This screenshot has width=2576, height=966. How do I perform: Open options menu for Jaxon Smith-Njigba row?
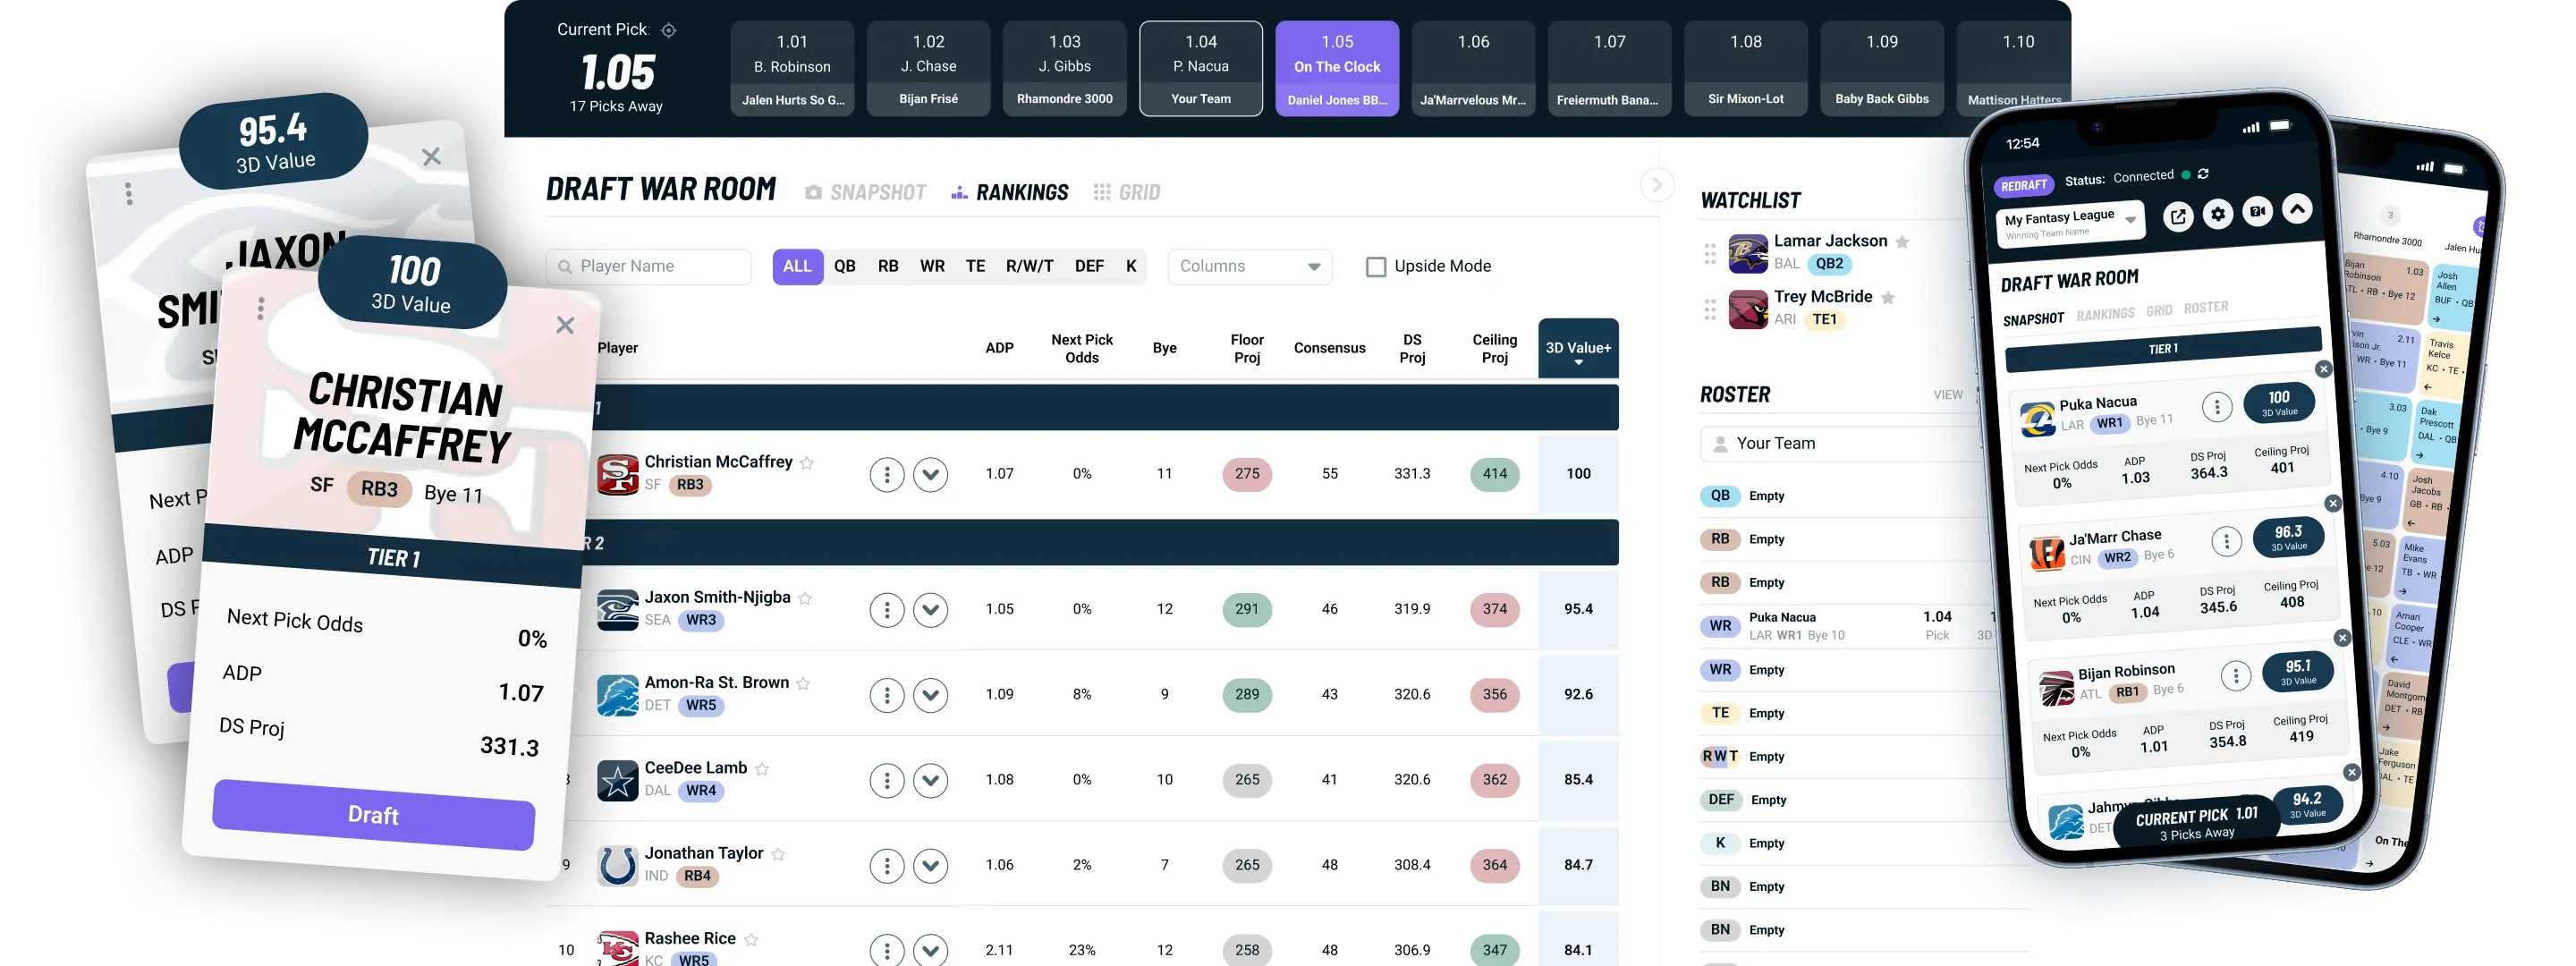[x=886, y=609]
